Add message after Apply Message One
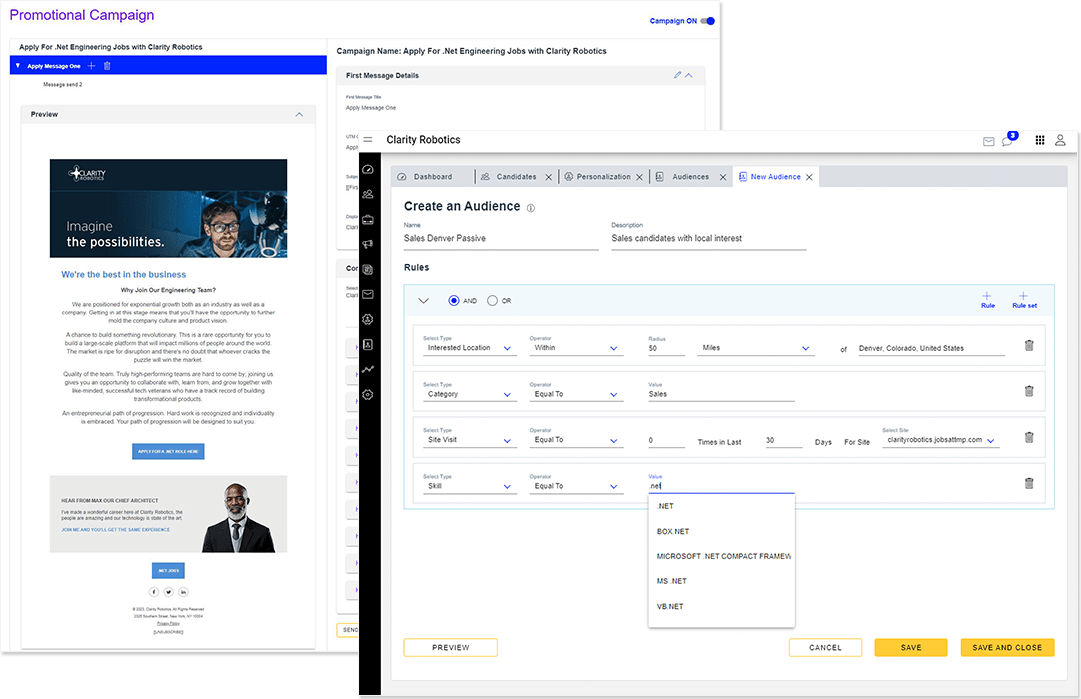 point(91,65)
